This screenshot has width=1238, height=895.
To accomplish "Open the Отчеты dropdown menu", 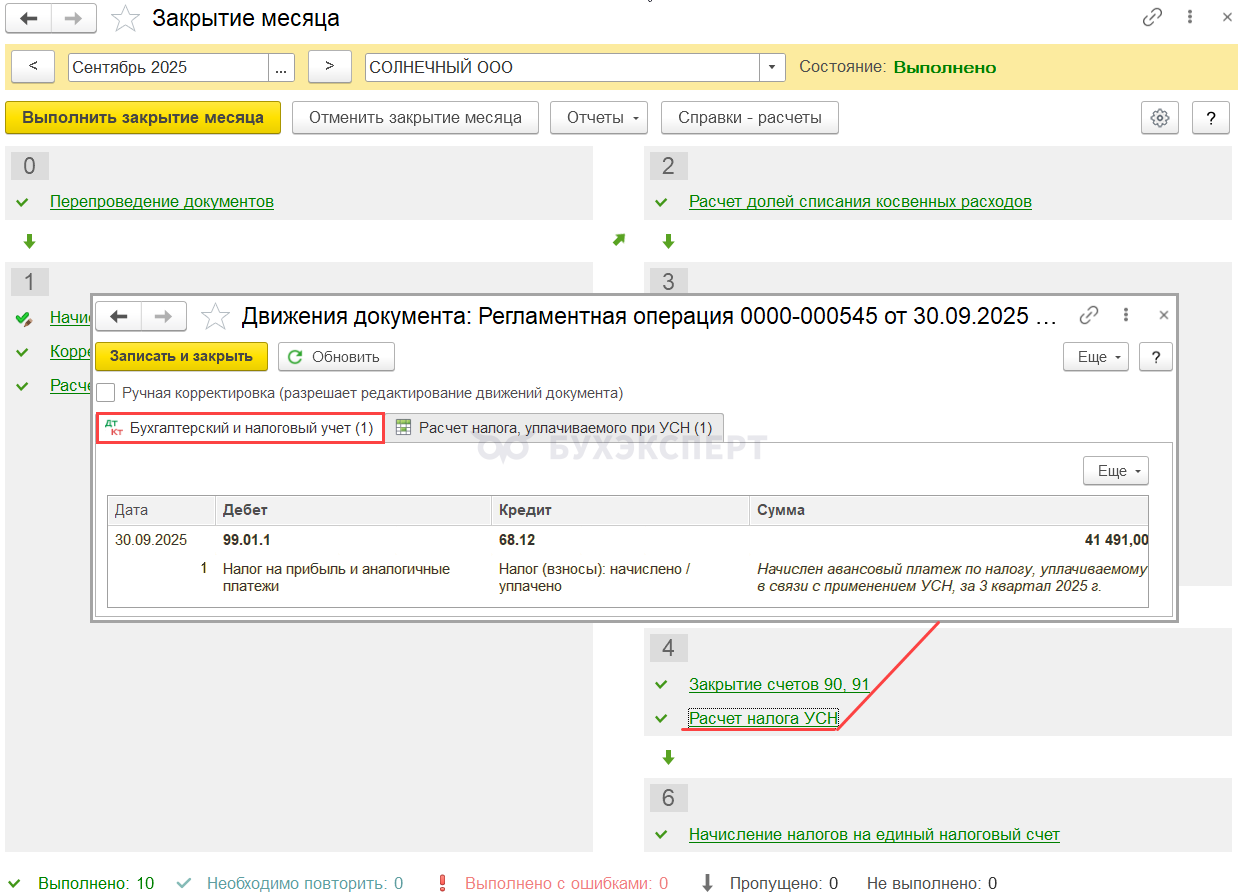I will click(x=599, y=118).
